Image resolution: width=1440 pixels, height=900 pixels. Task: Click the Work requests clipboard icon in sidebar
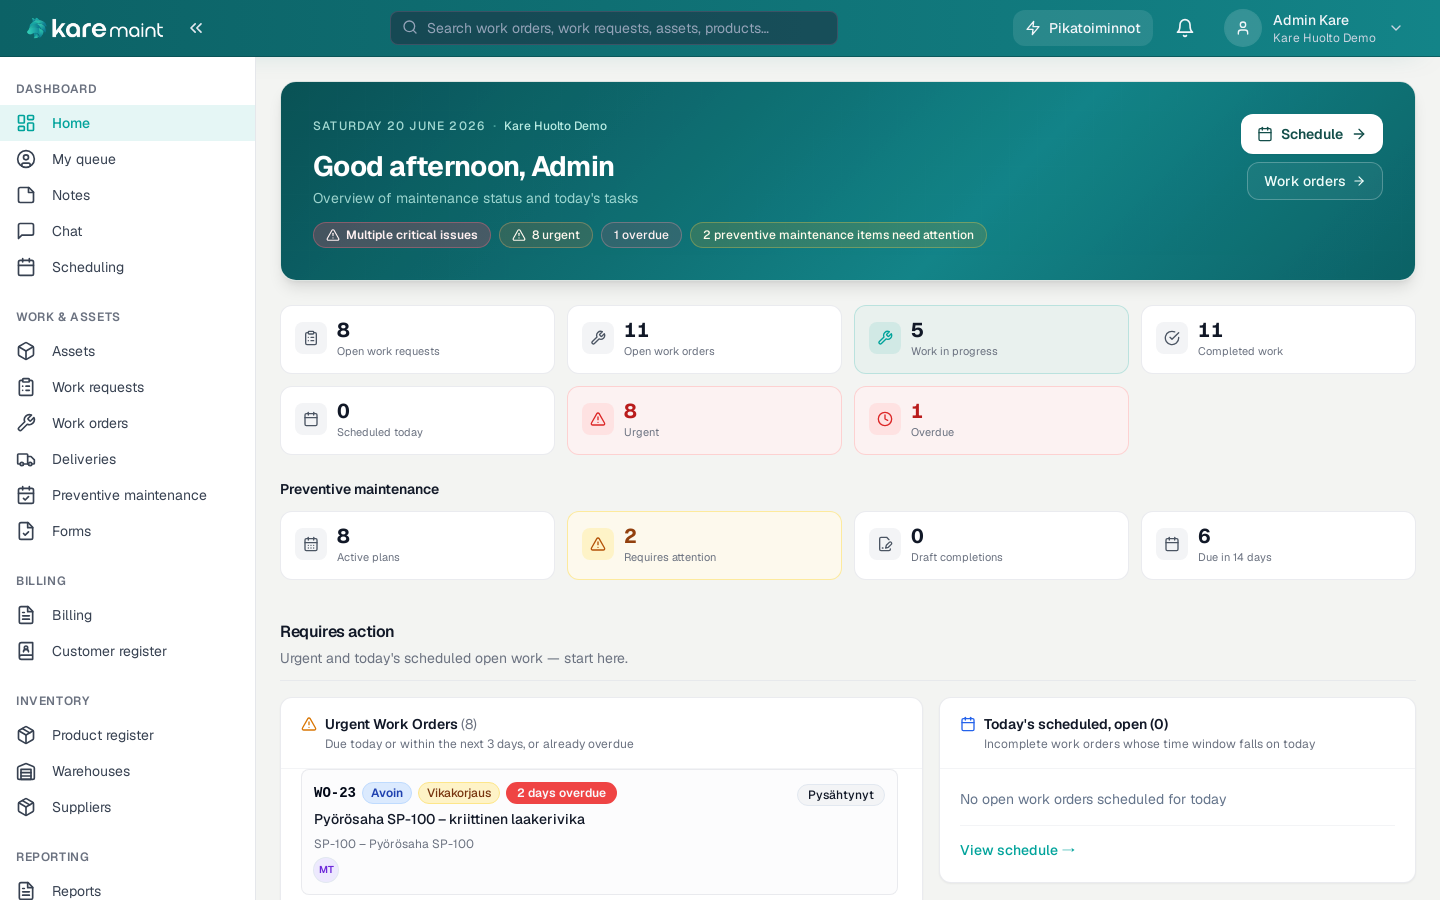click(x=26, y=387)
